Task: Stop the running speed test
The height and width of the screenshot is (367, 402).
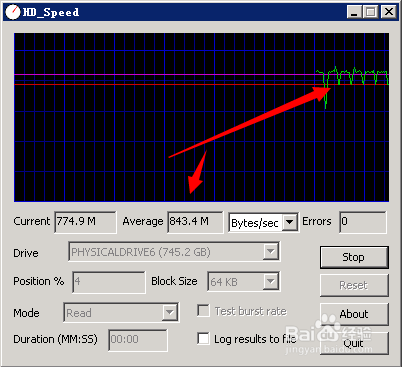Action: (354, 257)
